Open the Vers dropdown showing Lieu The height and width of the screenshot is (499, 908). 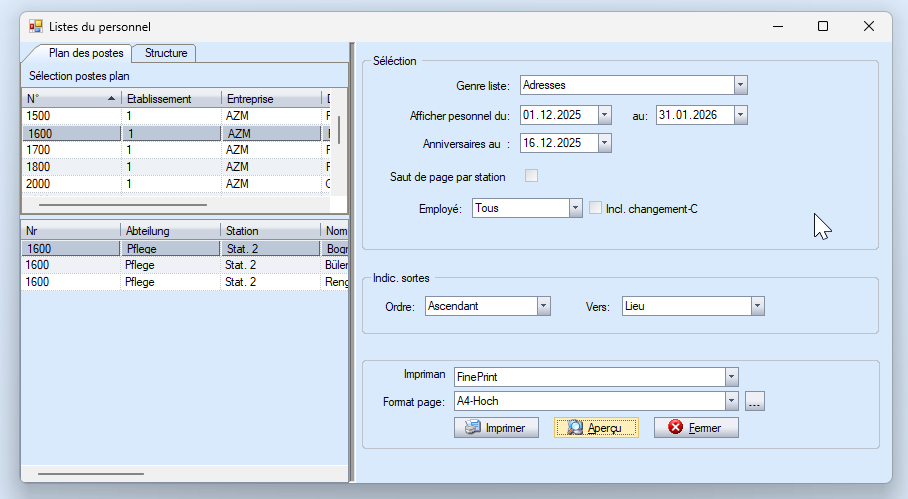(757, 306)
